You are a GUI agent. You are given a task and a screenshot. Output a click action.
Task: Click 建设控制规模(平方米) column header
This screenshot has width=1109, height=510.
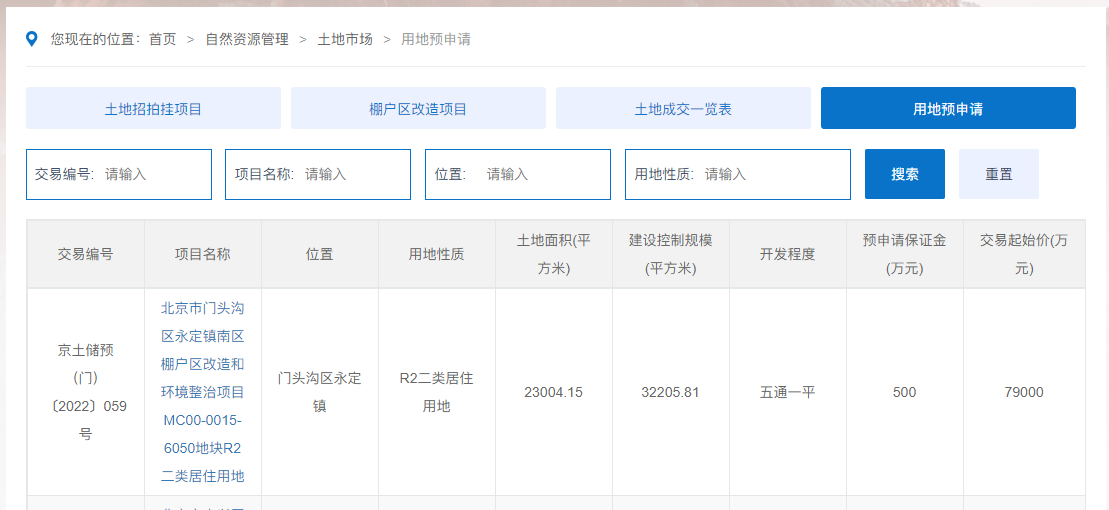[x=670, y=255]
